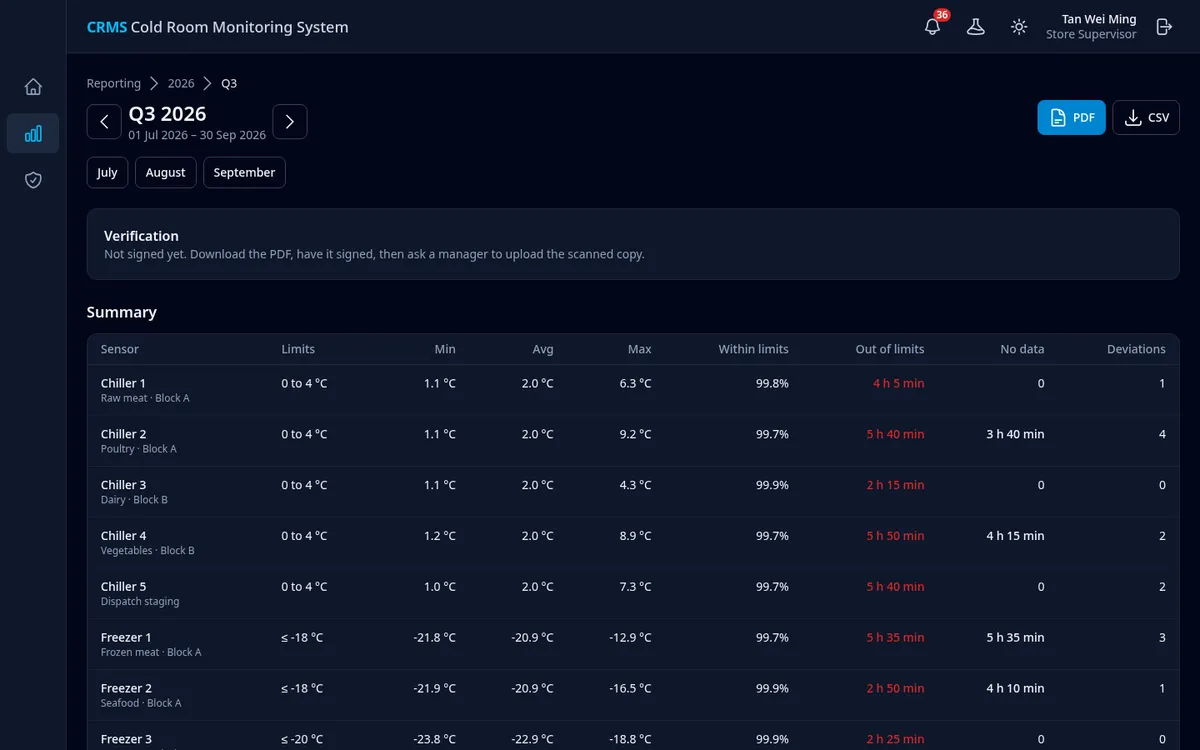Click the 2026 breadcrumb link
The width and height of the screenshot is (1200, 750).
pyautogui.click(x=181, y=83)
